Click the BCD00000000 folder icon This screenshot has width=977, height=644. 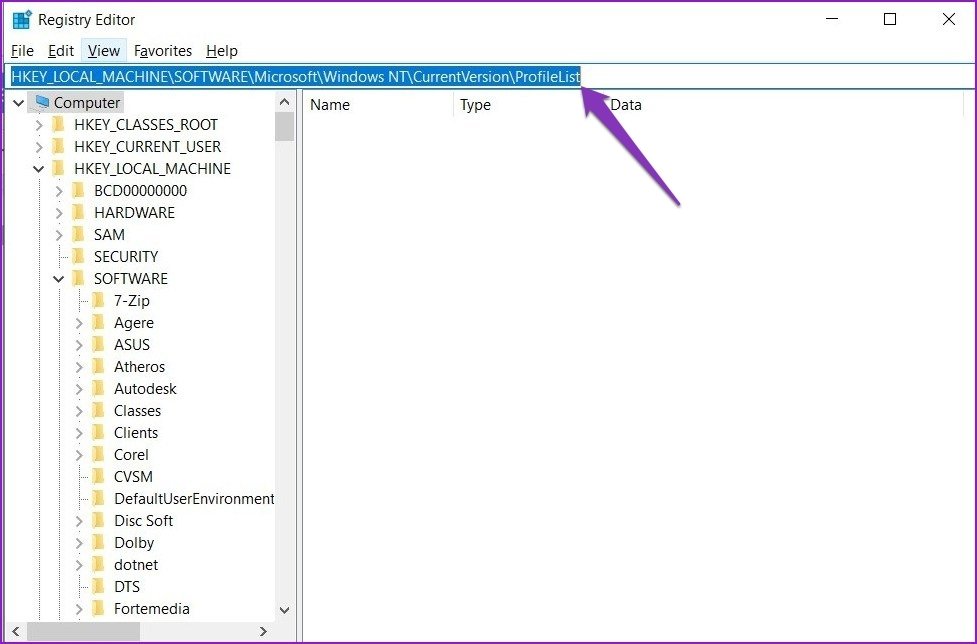[x=79, y=191]
